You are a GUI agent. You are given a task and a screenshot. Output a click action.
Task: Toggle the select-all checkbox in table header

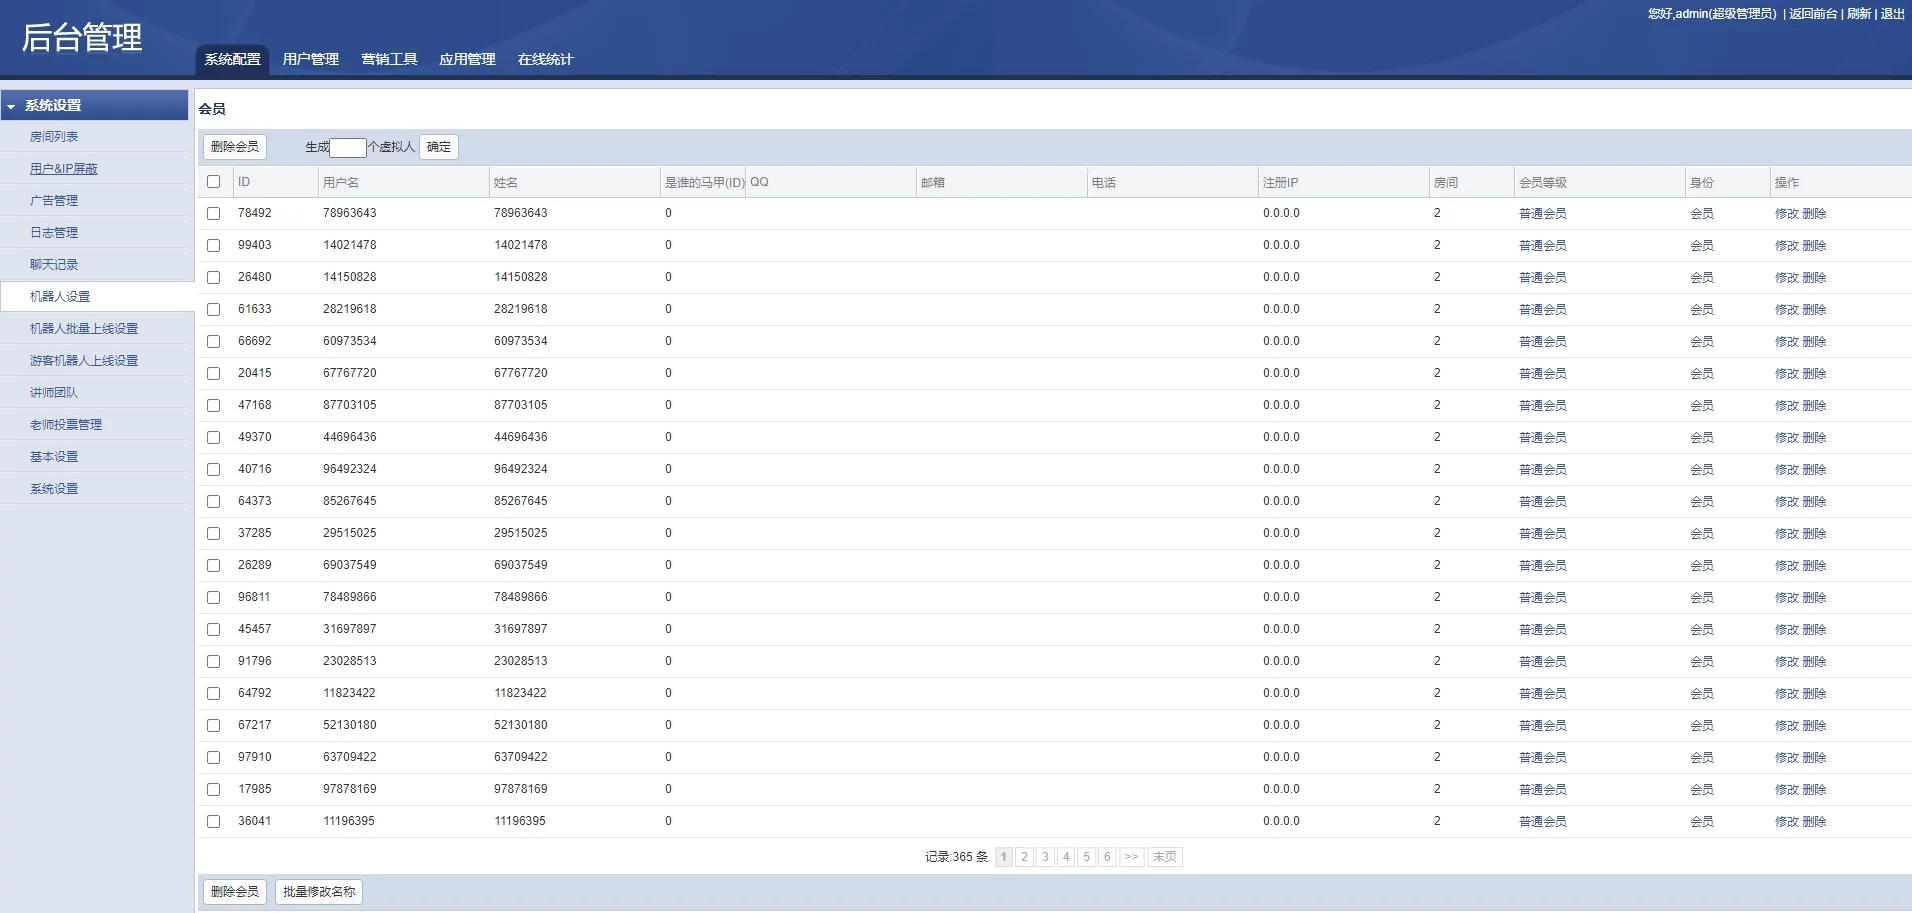tap(213, 182)
